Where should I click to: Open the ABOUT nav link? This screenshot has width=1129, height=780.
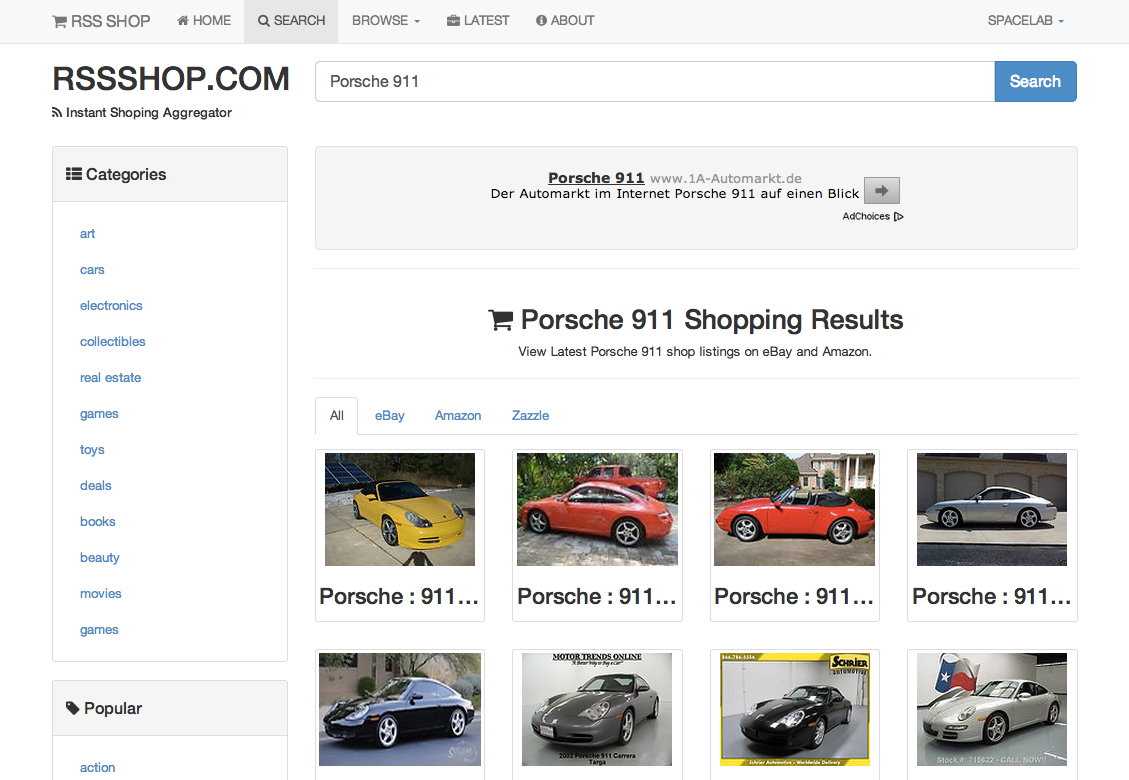coord(565,21)
